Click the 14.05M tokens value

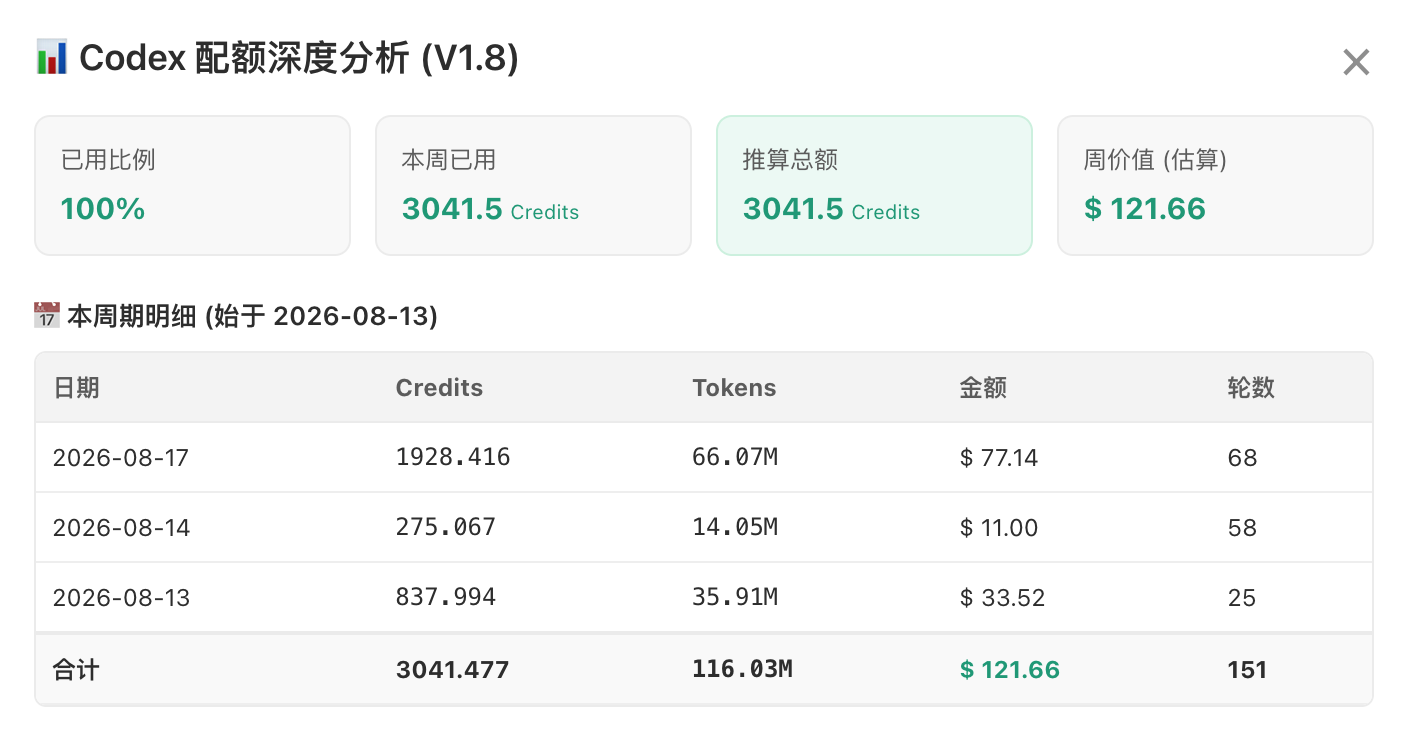click(735, 527)
